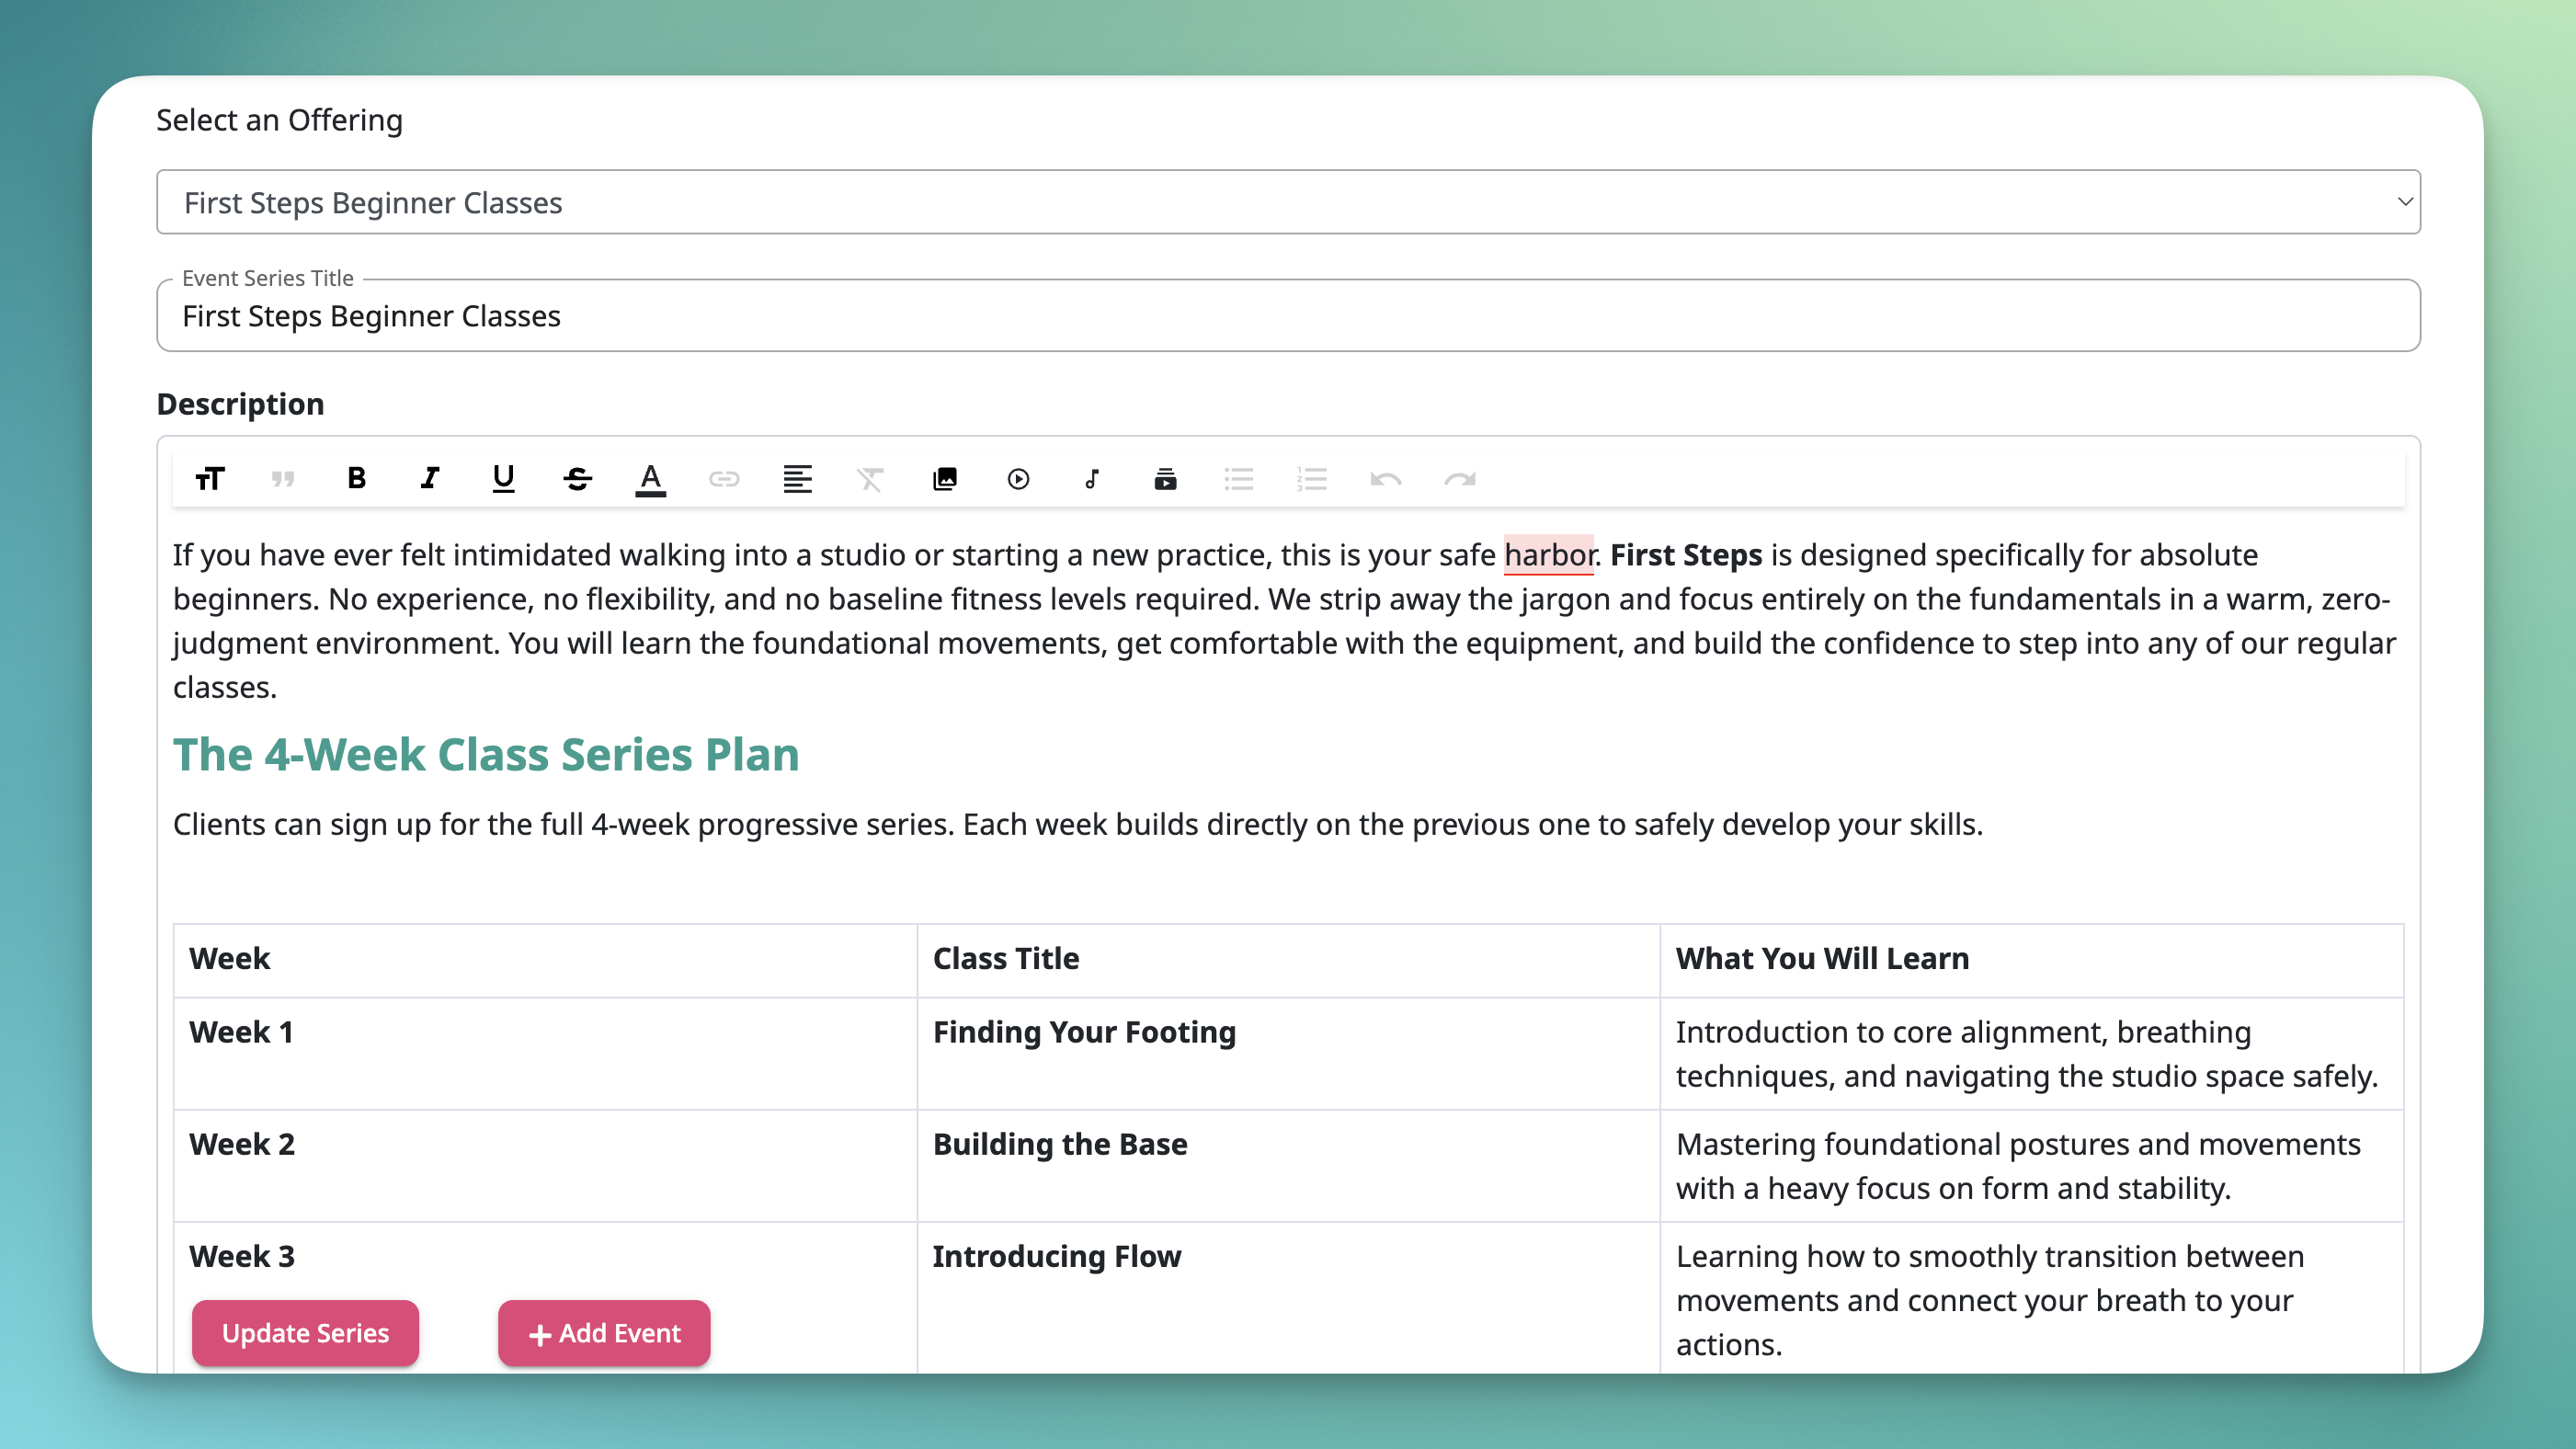
Task: Toggle italic formatting
Action: click(x=430, y=479)
